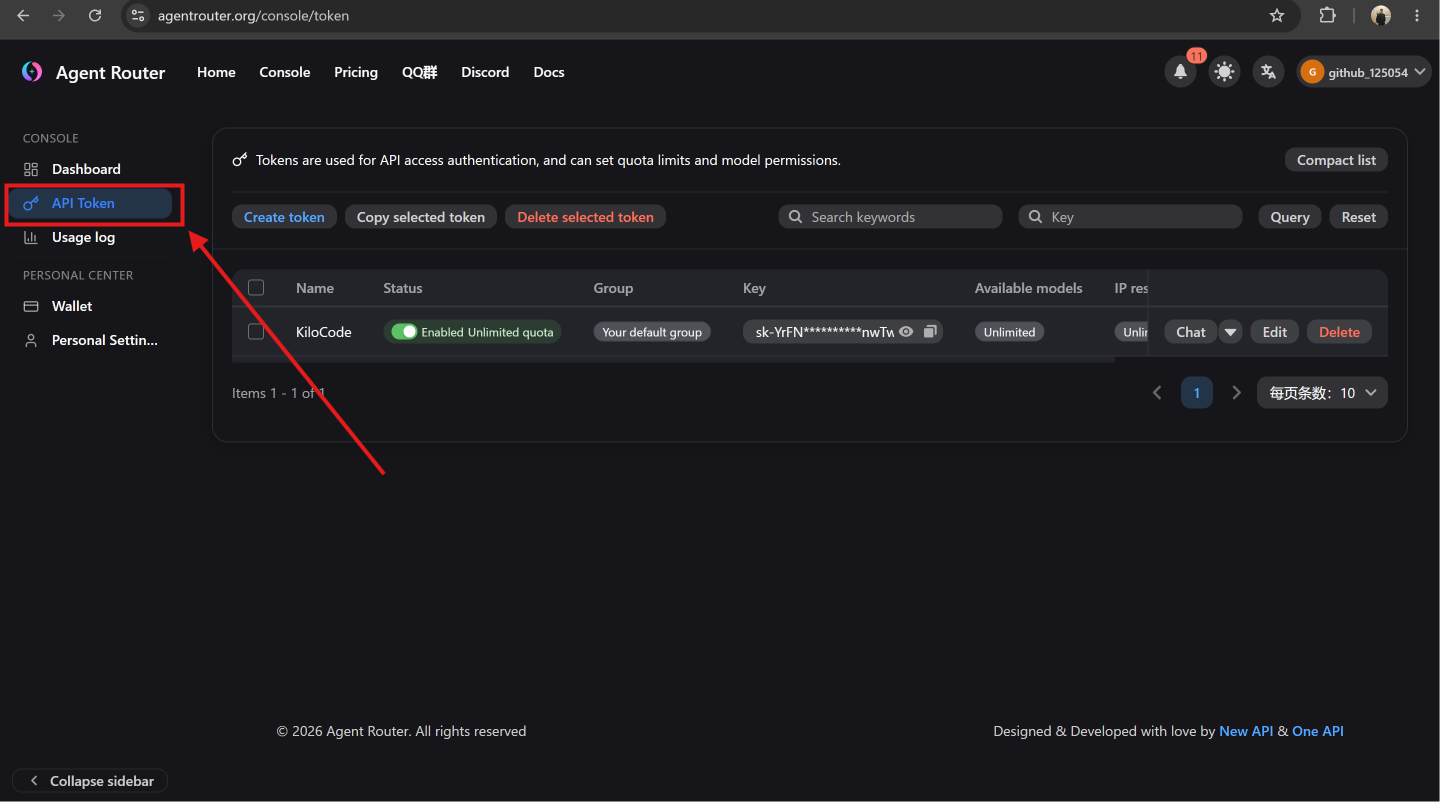The width and height of the screenshot is (1440, 802).
Task: Open the browser extensions puzzle icon
Action: 1327,16
